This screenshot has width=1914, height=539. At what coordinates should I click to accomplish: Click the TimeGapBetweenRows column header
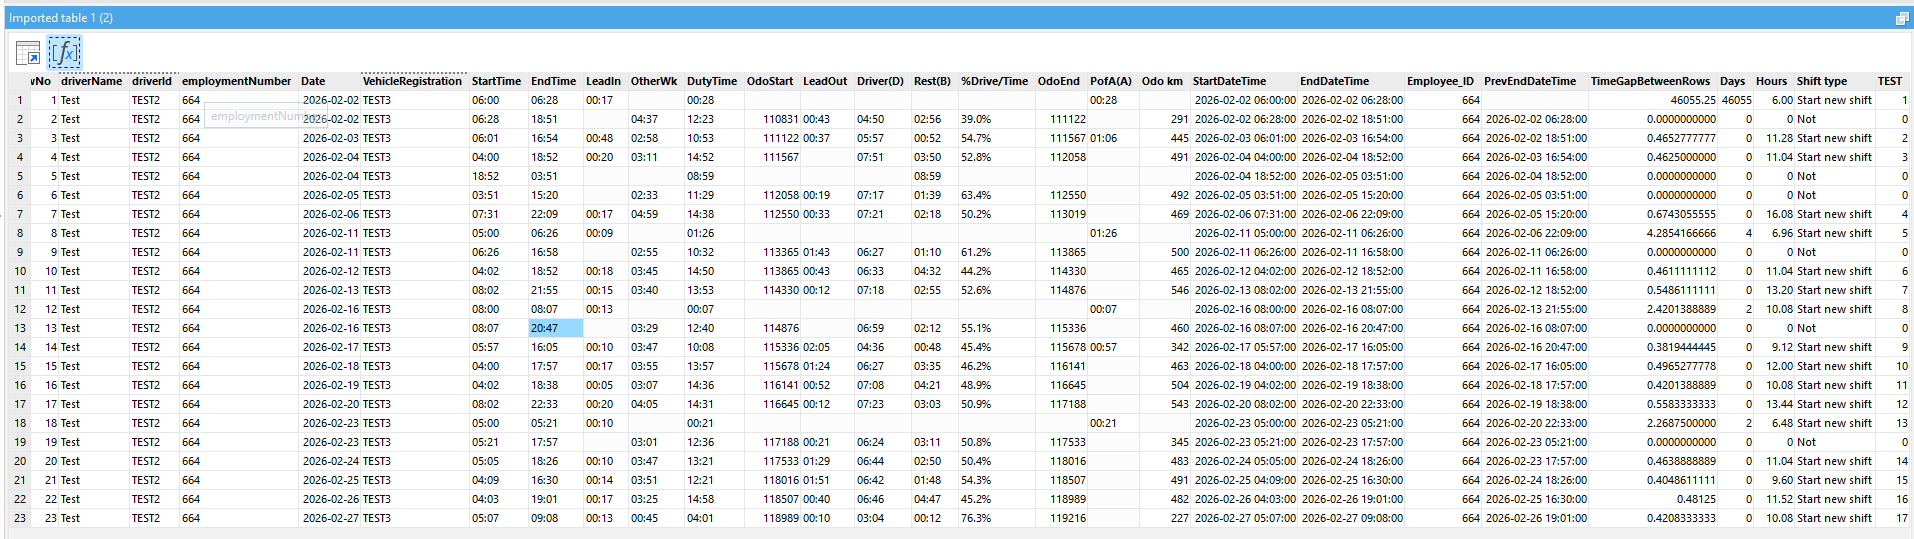1650,81
